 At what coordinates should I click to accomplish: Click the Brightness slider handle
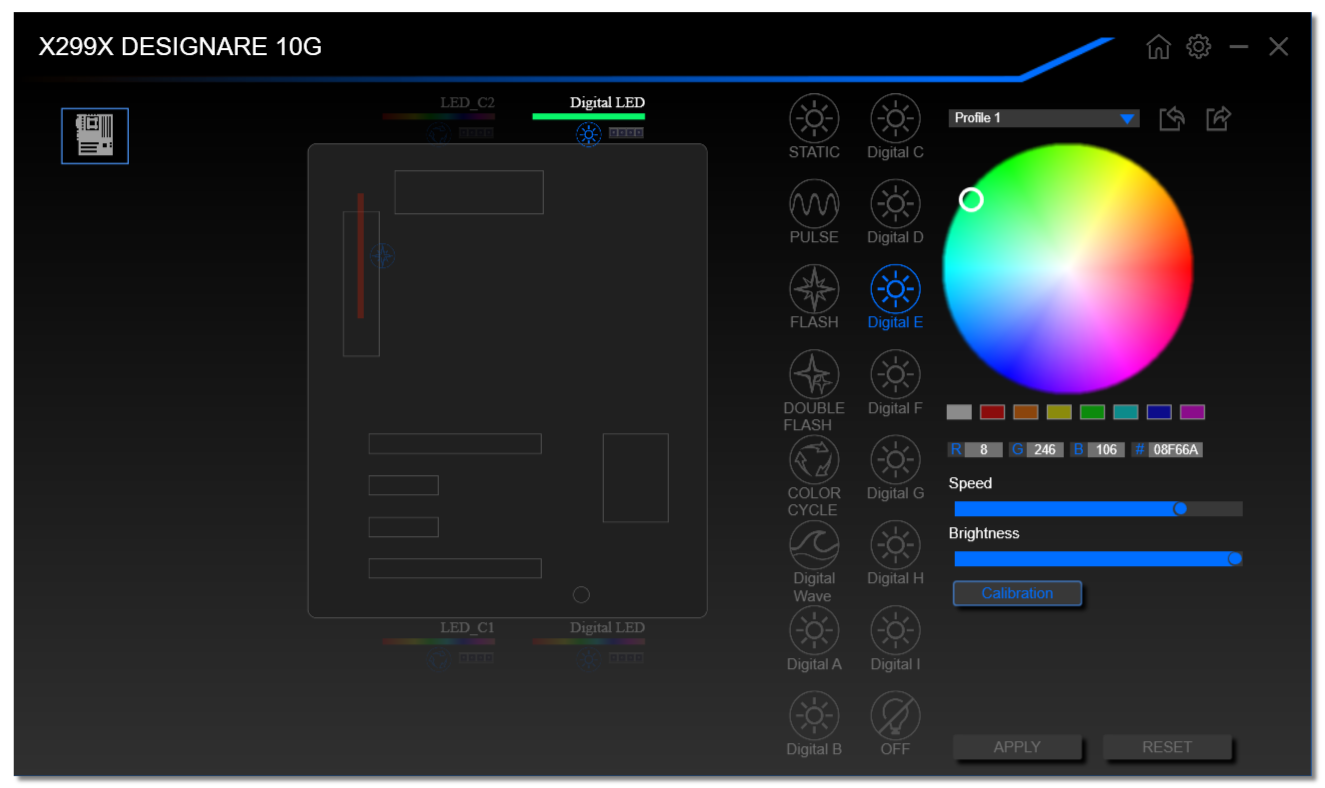tap(1235, 559)
